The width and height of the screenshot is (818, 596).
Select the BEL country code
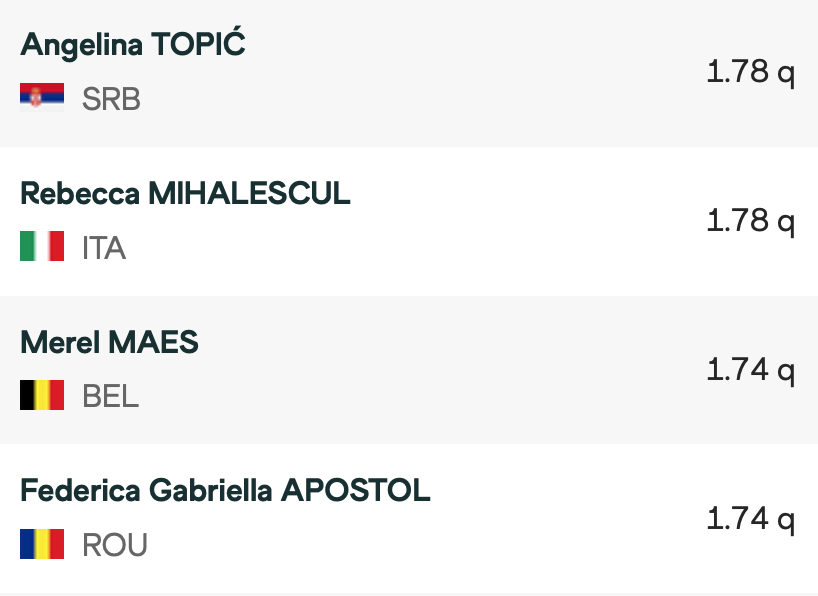[x=111, y=396]
